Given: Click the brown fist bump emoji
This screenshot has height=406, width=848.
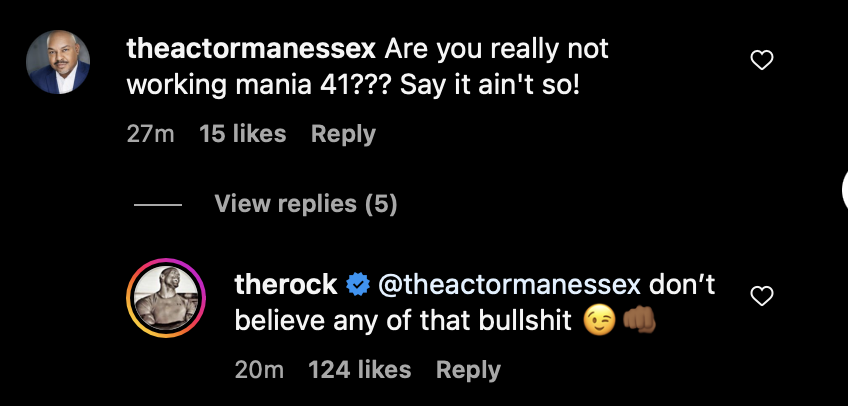Looking at the screenshot, I should tap(637, 322).
